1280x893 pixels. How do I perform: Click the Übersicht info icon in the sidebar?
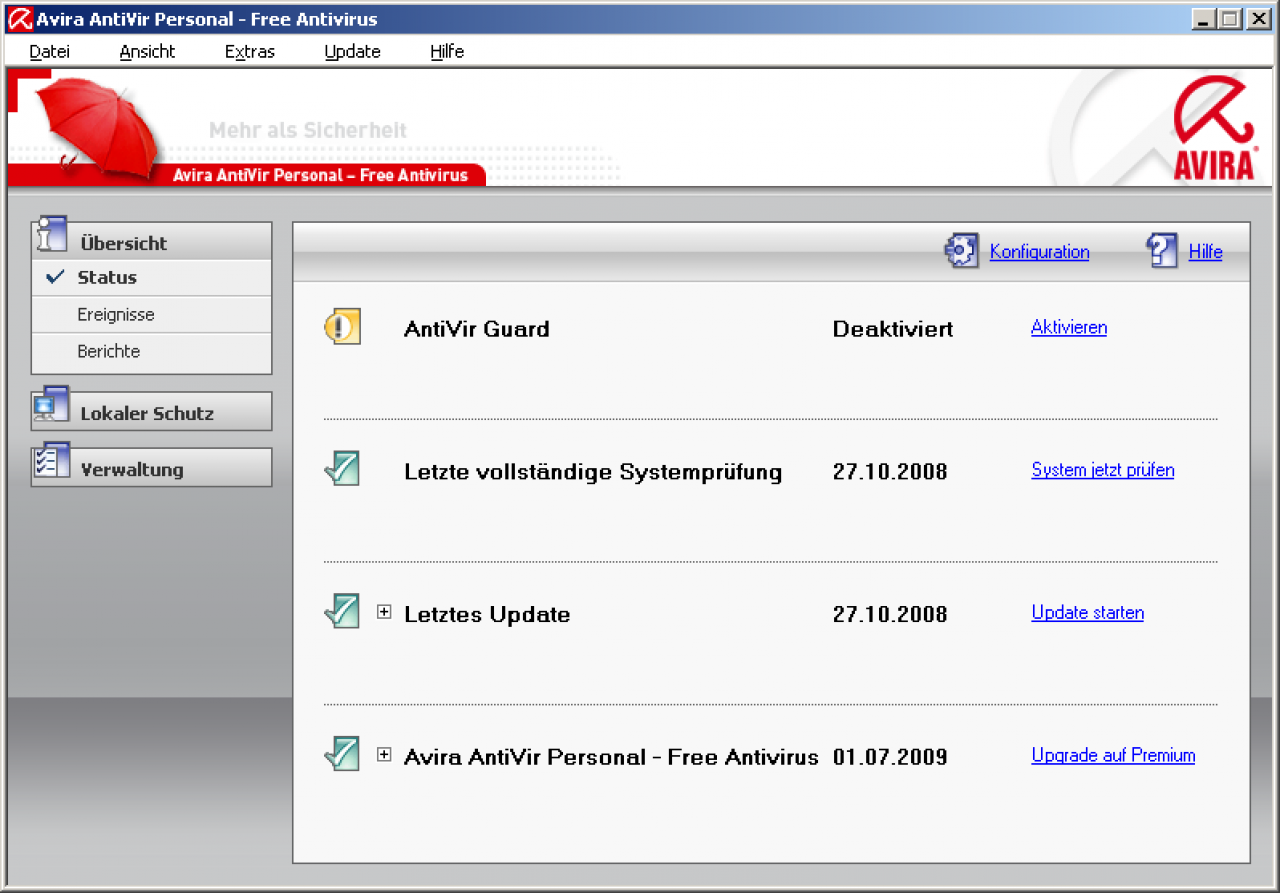coord(51,234)
